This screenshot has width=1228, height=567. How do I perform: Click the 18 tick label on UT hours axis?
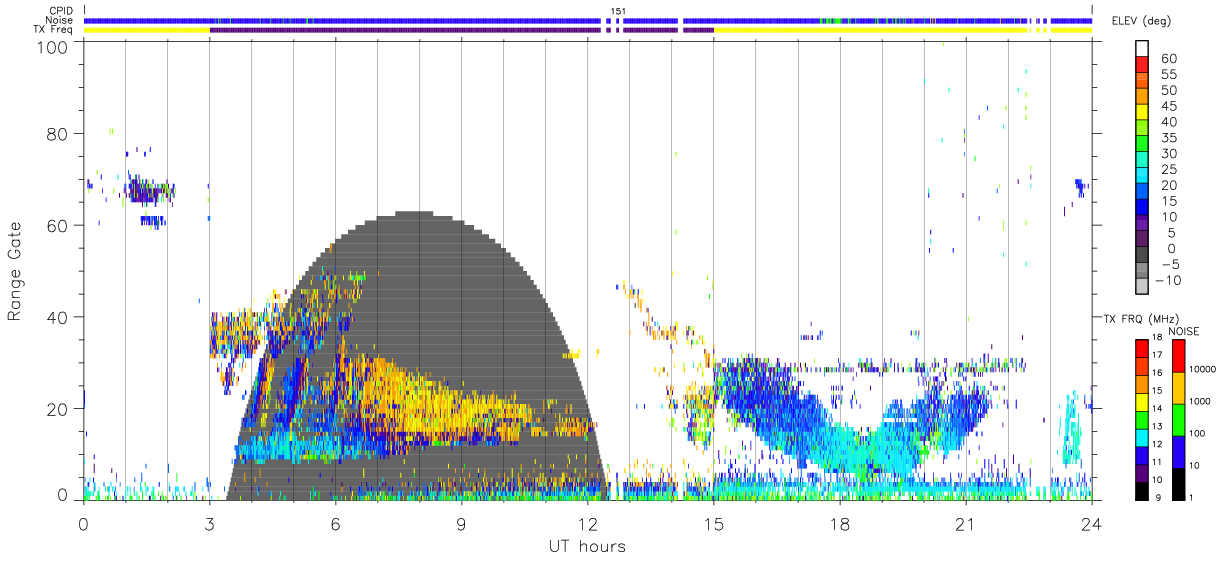click(839, 523)
